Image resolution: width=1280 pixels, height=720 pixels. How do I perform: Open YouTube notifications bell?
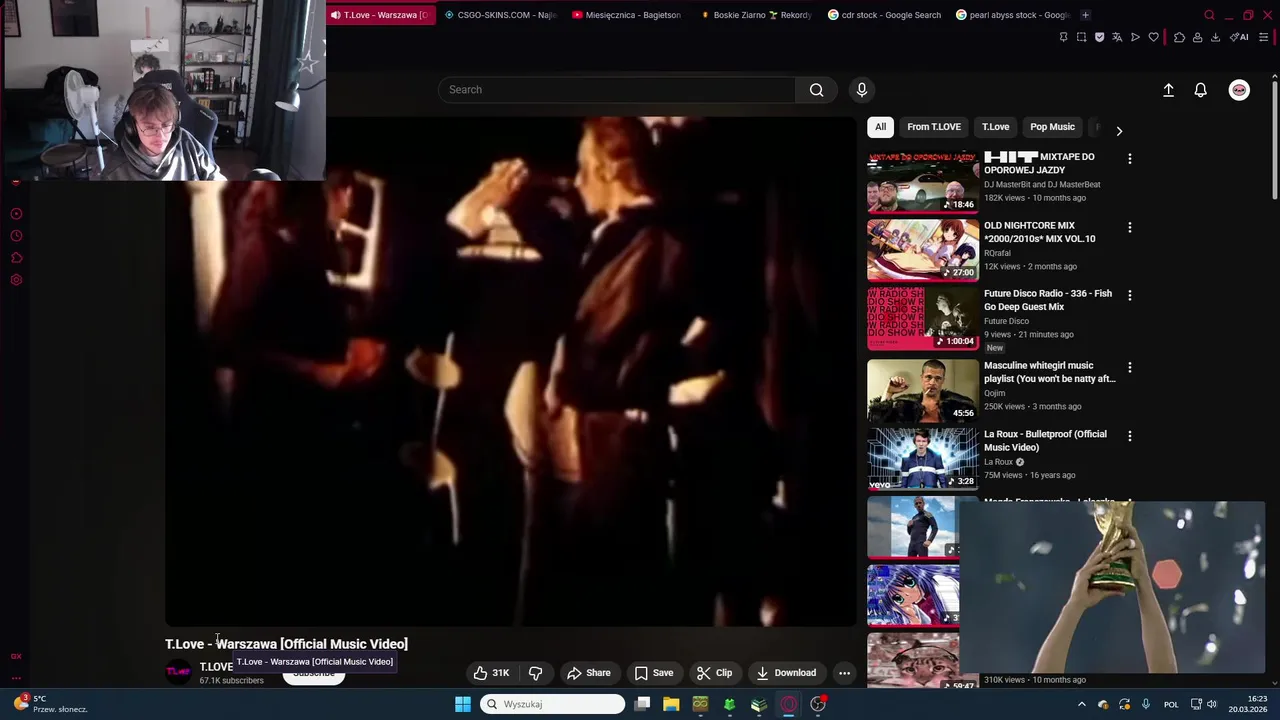(1201, 90)
